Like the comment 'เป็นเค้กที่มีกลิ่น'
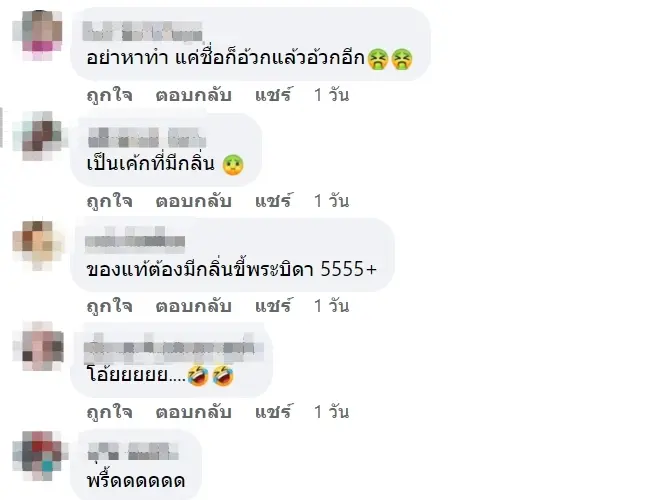665x500 pixels. (x=109, y=201)
